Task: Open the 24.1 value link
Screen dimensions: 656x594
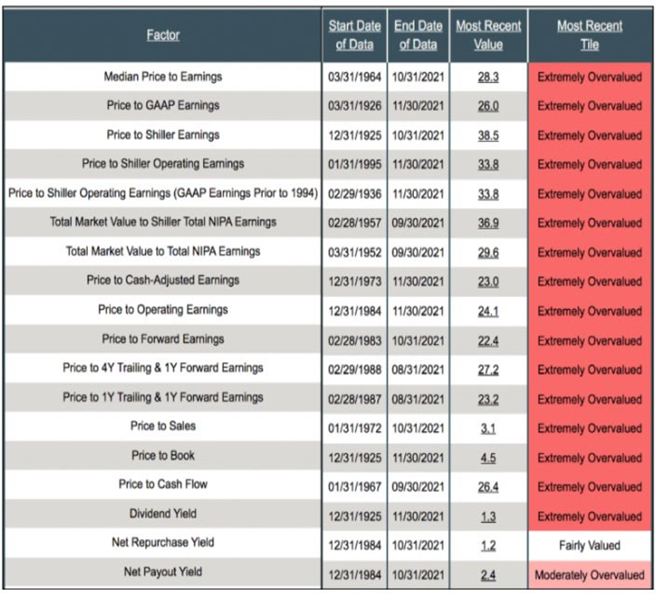Action: pyautogui.click(x=488, y=312)
